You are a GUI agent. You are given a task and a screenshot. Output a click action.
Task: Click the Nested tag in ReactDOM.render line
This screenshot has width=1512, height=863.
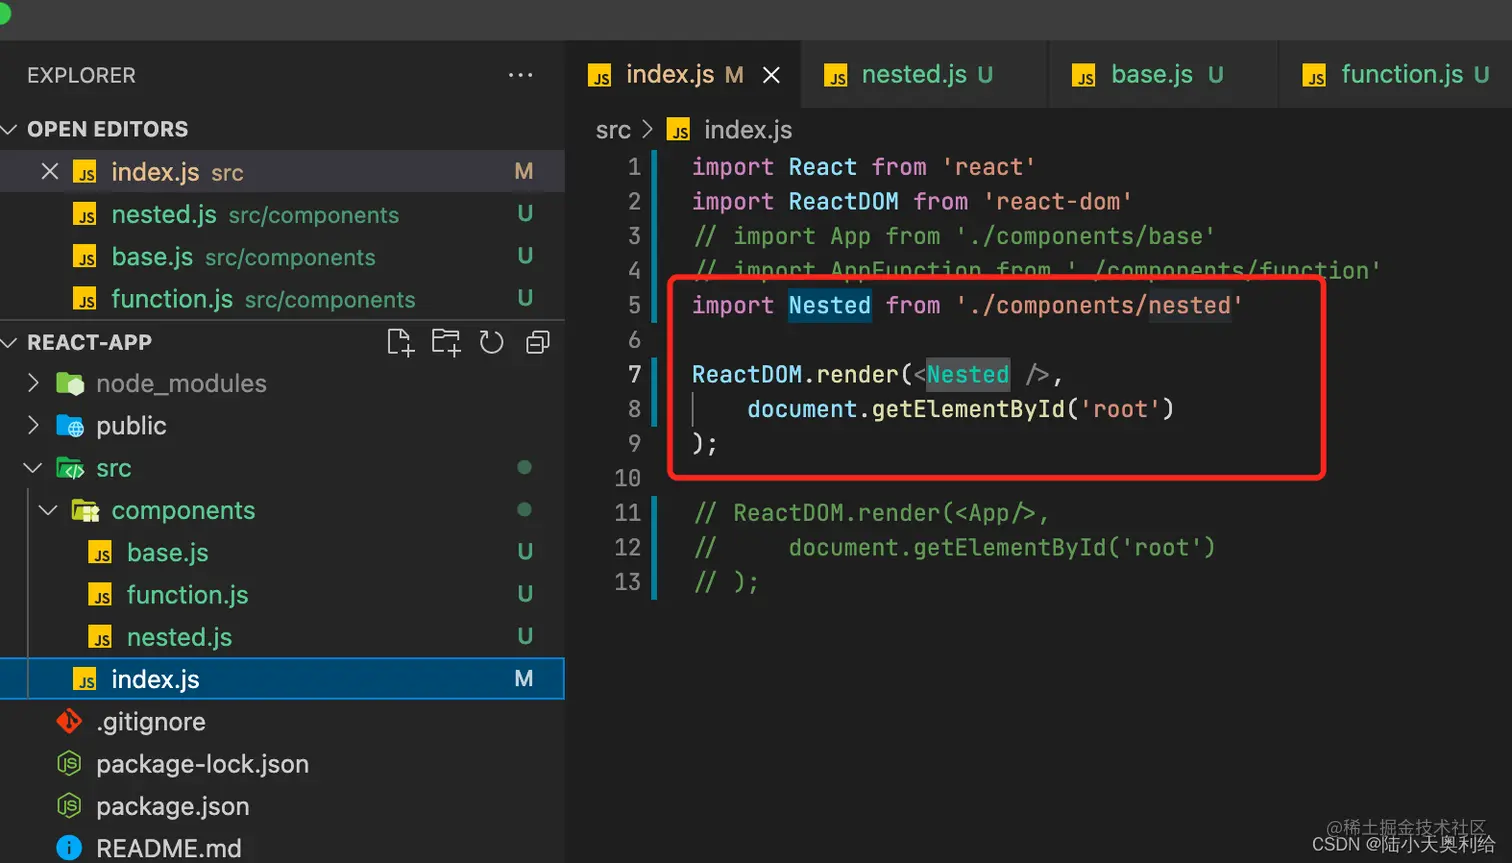[967, 374]
